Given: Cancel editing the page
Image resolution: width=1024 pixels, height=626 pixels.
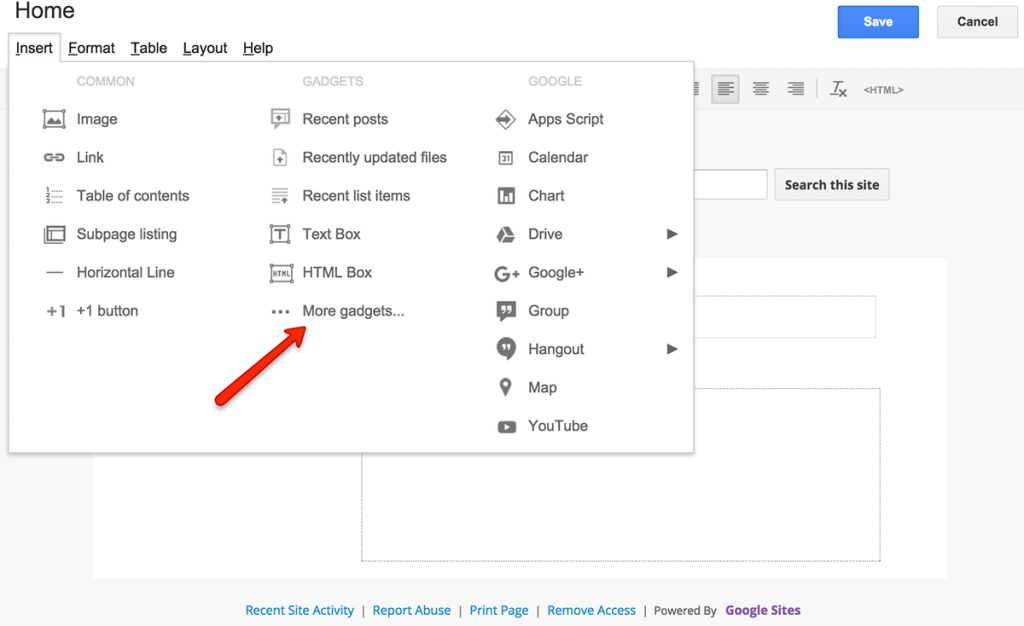Looking at the screenshot, I should pyautogui.click(x=977, y=22).
